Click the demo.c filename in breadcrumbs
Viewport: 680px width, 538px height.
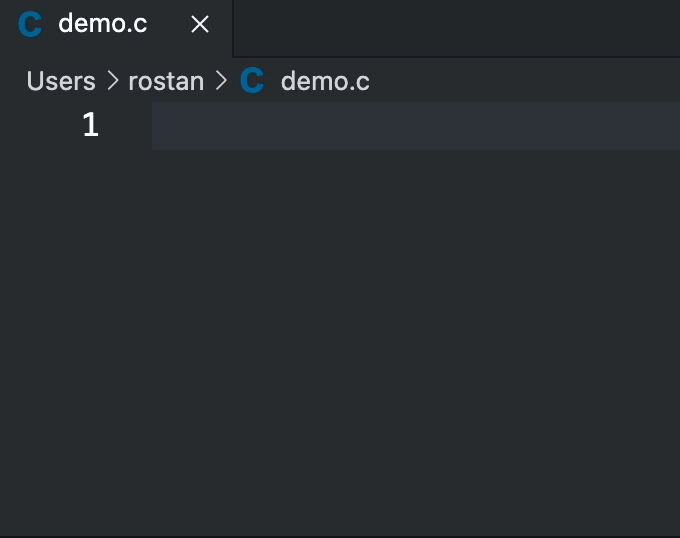tap(325, 81)
